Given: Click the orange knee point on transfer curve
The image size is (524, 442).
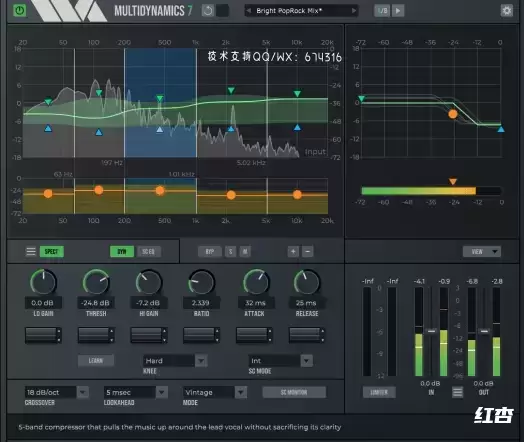Looking at the screenshot, I should point(453,114).
